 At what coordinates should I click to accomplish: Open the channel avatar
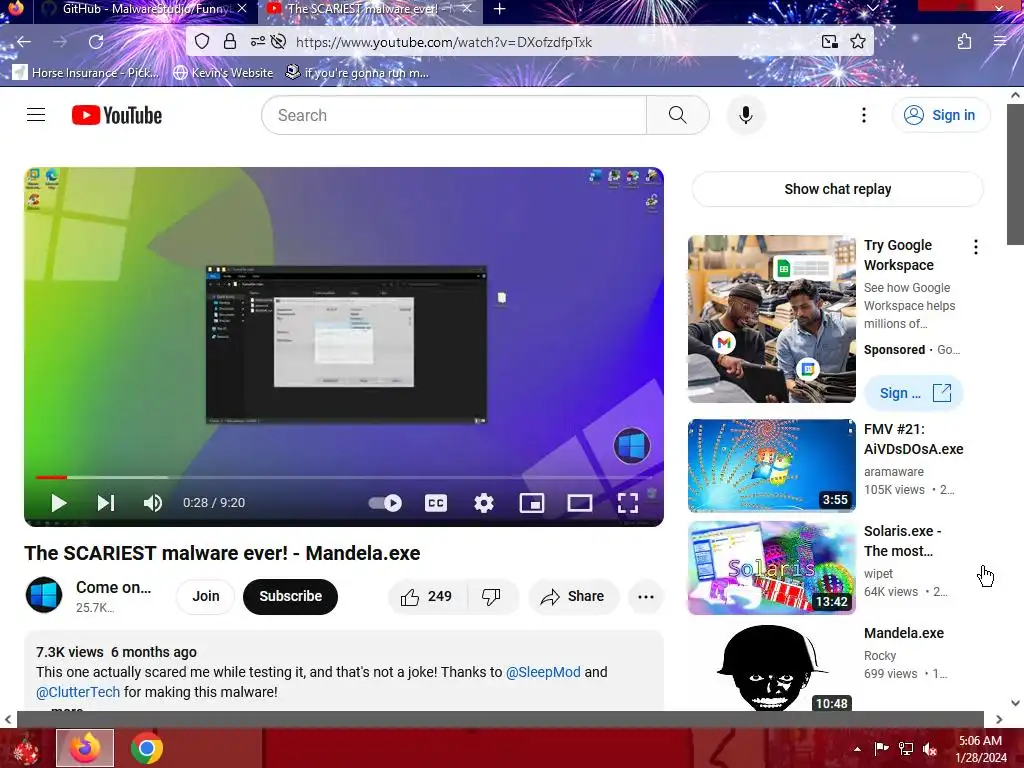coord(44,595)
